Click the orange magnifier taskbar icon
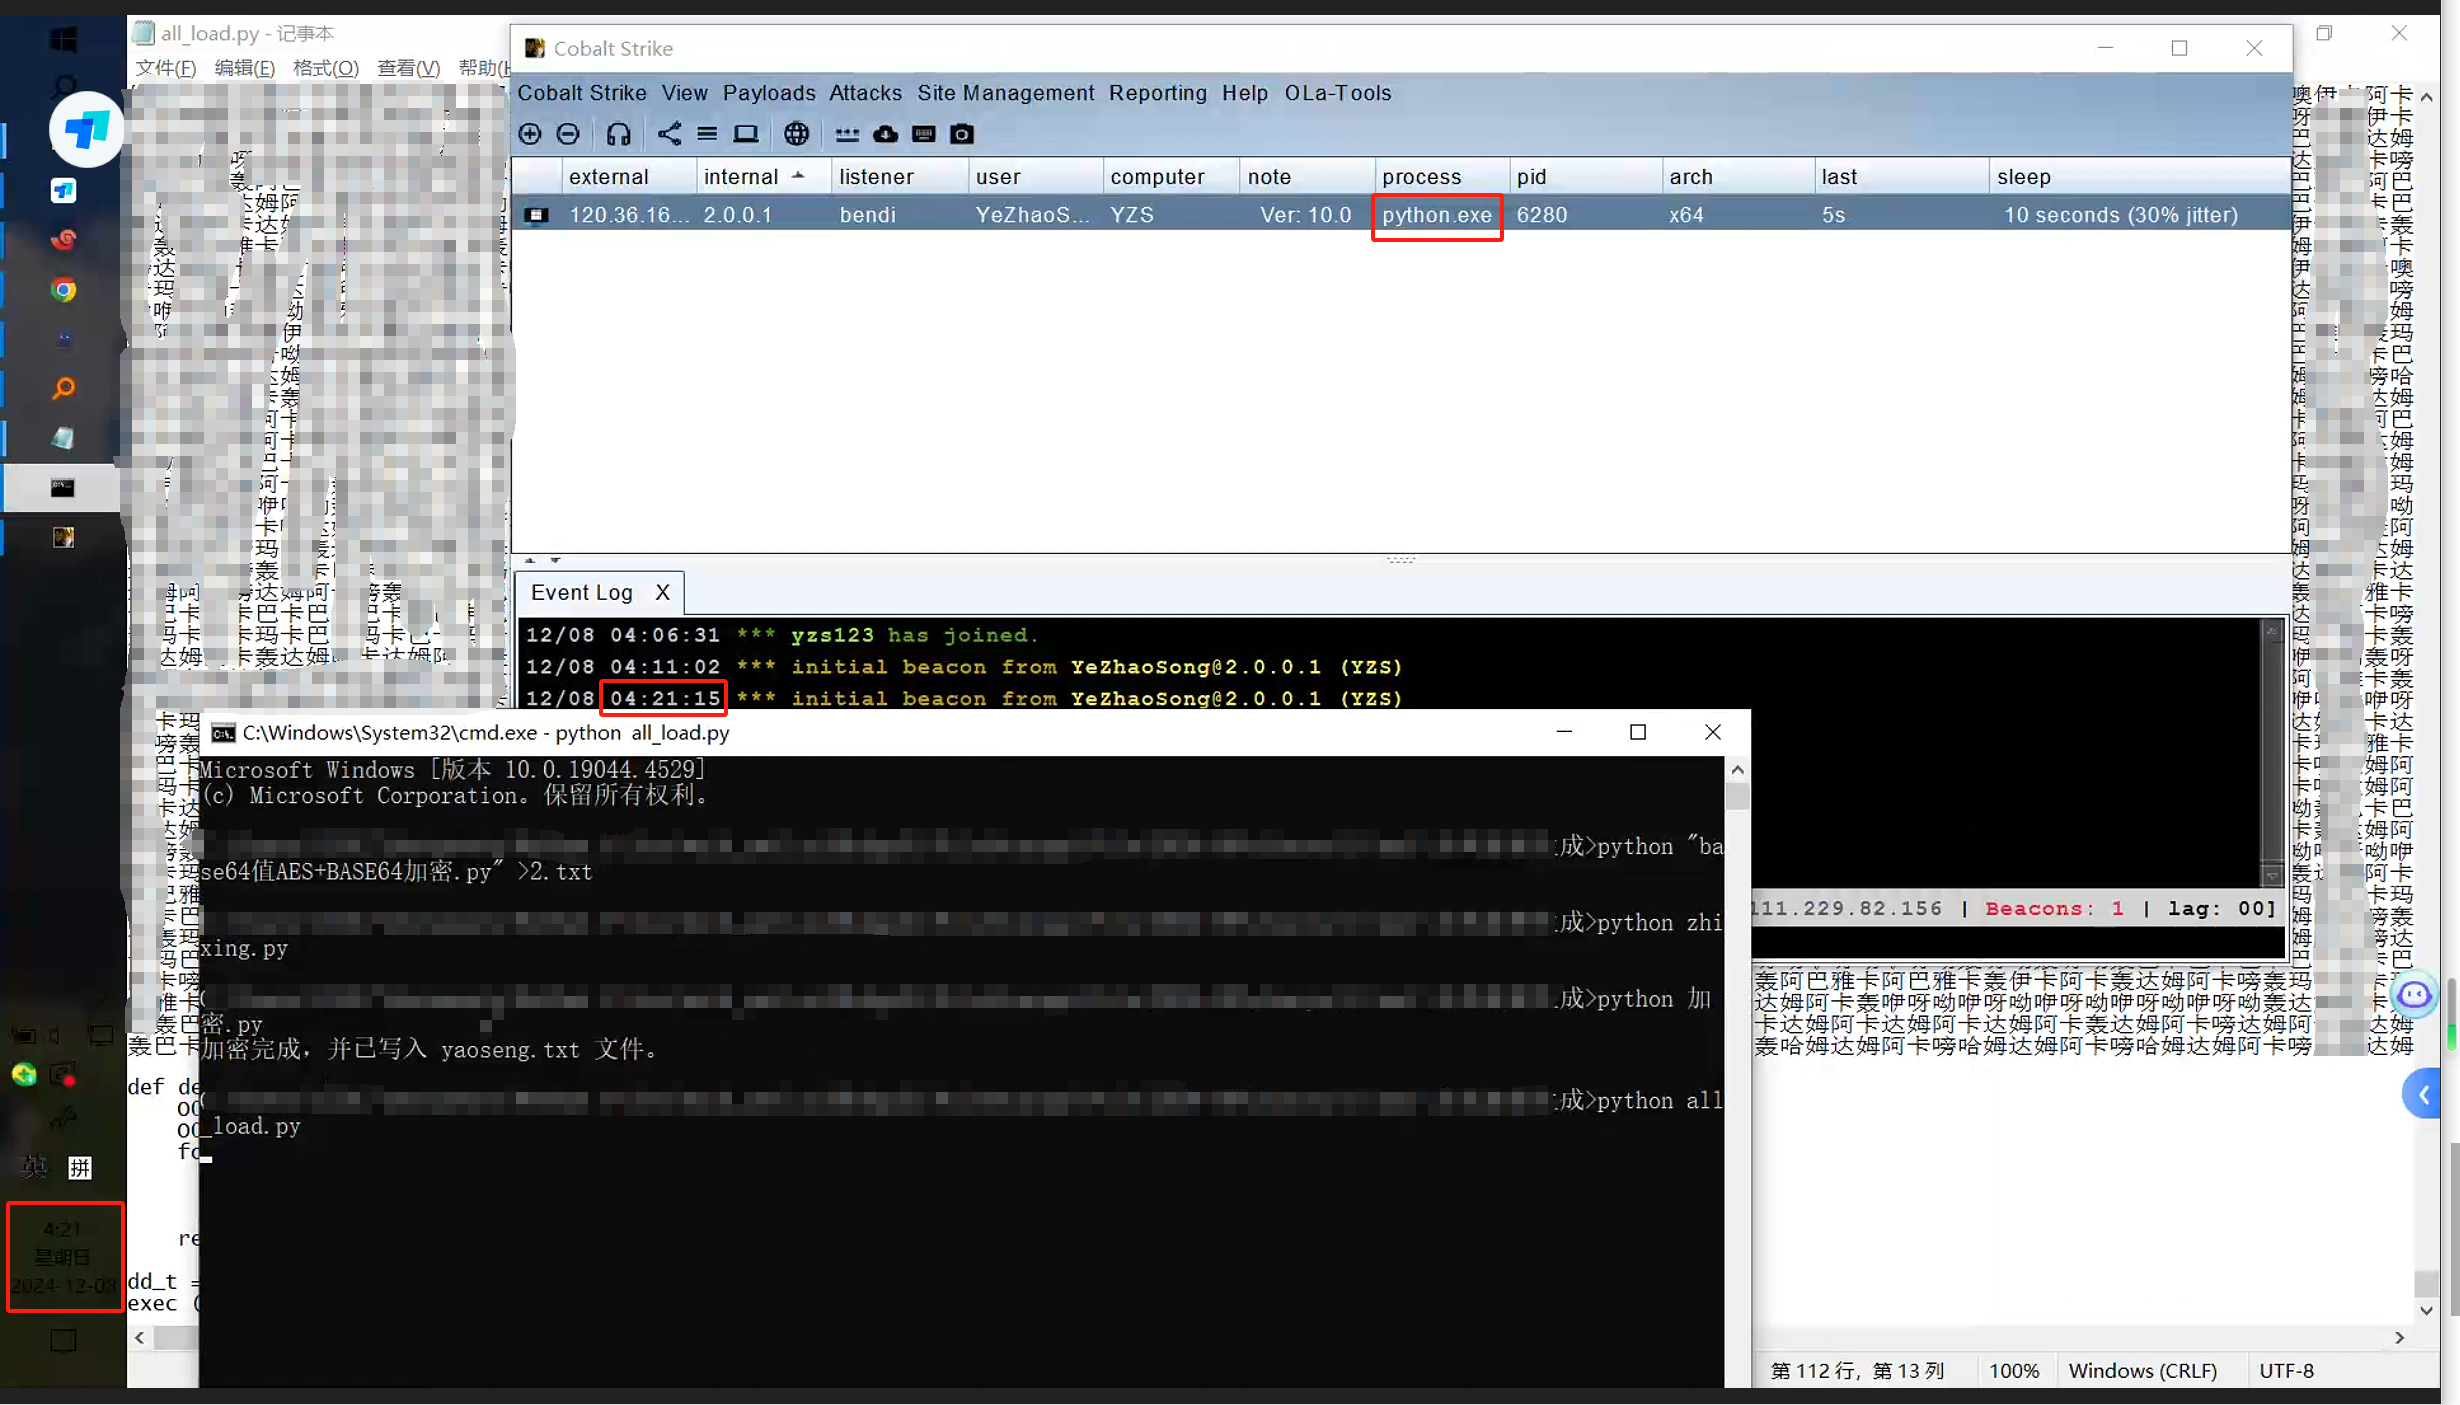 click(x=63, y=388)
